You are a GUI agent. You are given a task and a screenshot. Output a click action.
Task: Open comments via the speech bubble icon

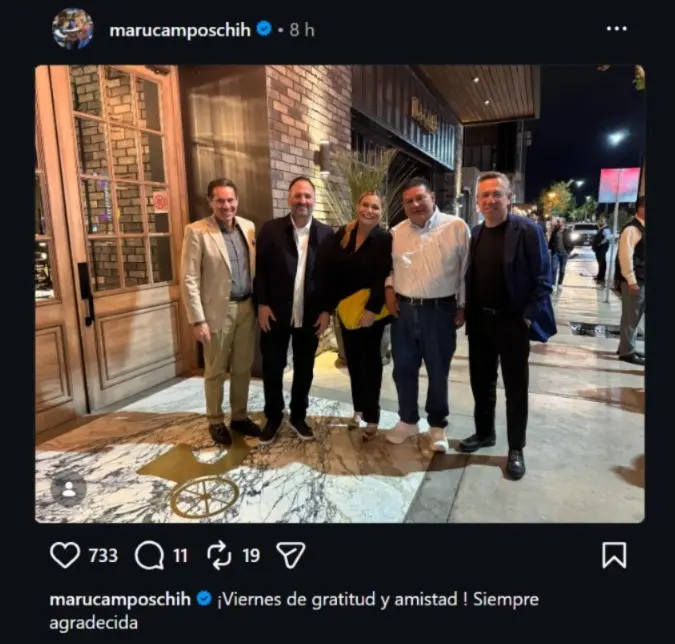pyautogui.click(x=149, y=555)
